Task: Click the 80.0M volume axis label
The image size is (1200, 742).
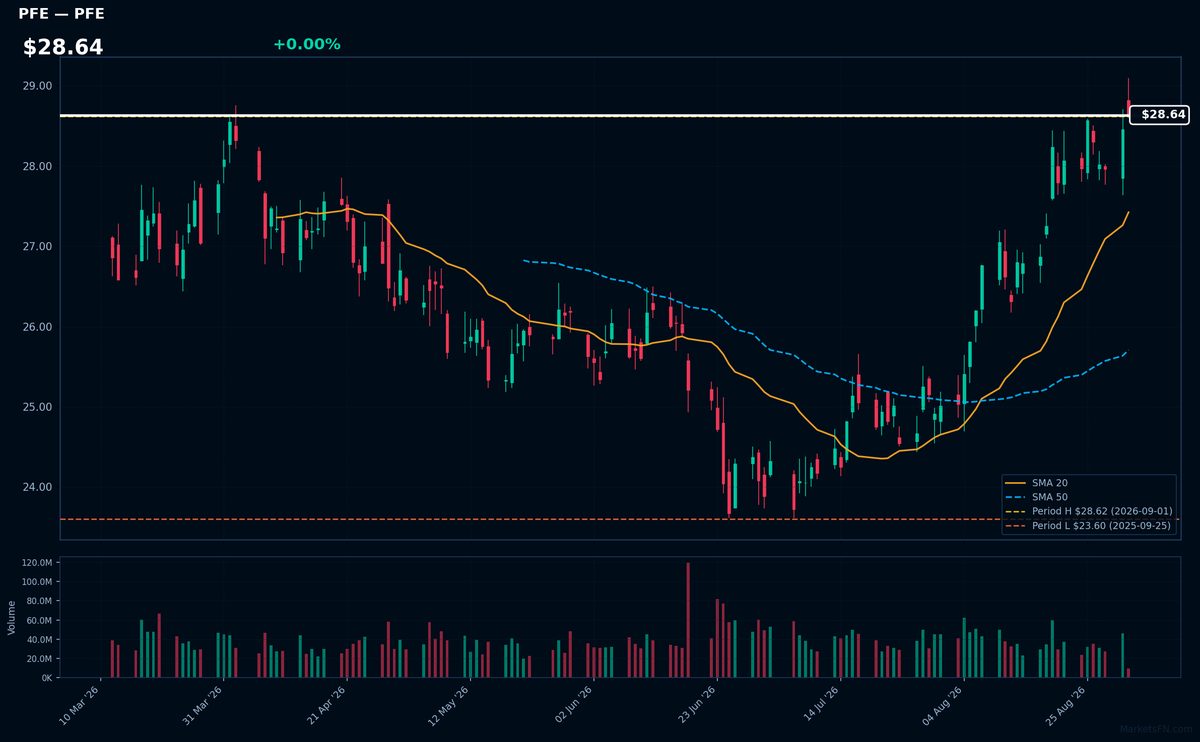Action: pyautogui.click(x=38, y=601)
